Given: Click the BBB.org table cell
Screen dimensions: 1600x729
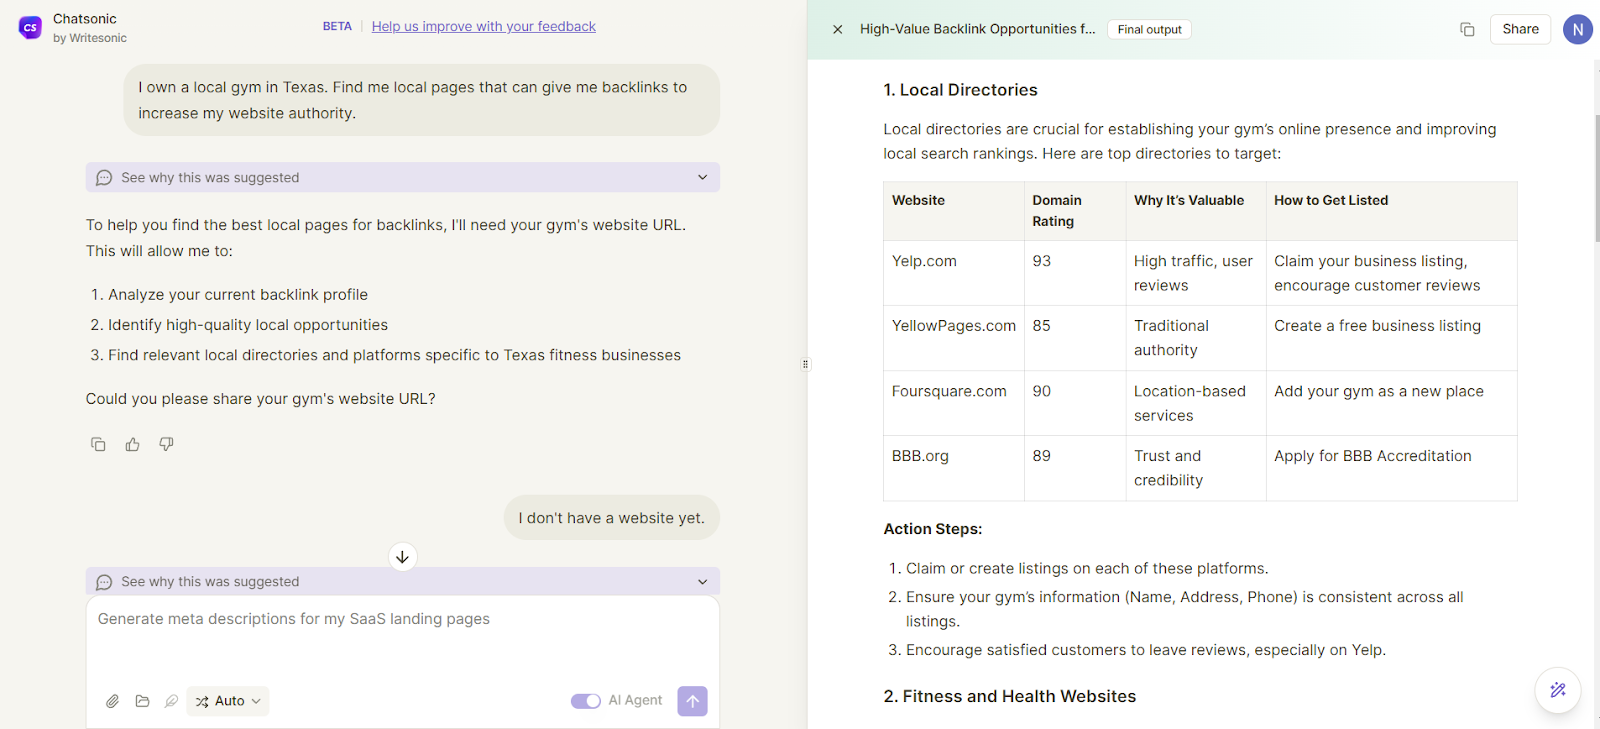Looking at the screenshot, I should [x=953, y=468].
